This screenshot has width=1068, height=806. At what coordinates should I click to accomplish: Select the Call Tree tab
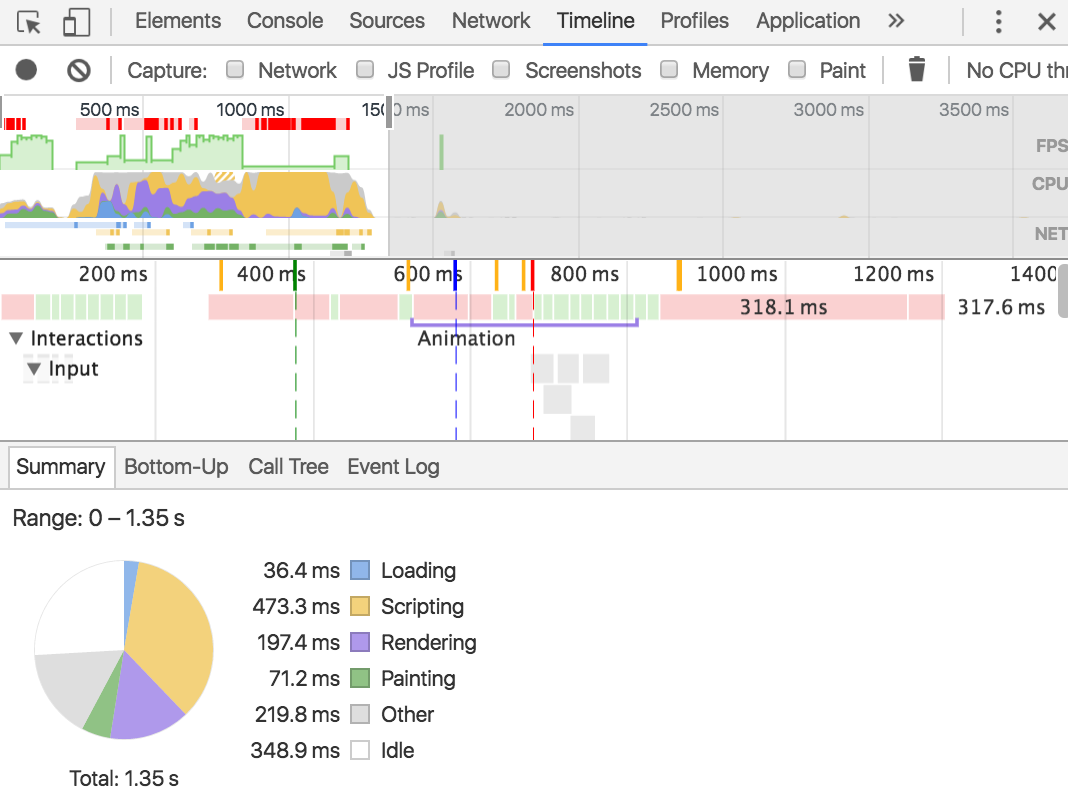288,467
